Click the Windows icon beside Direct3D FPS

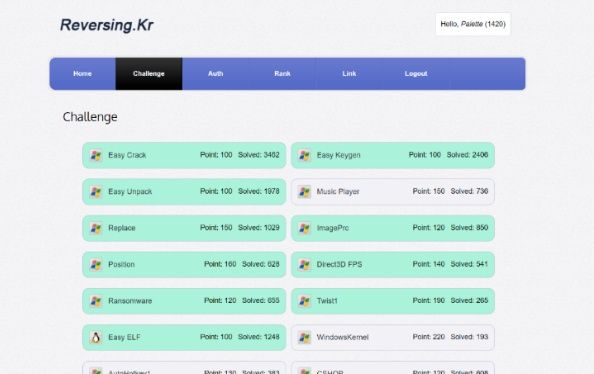[x=304, y=264]
